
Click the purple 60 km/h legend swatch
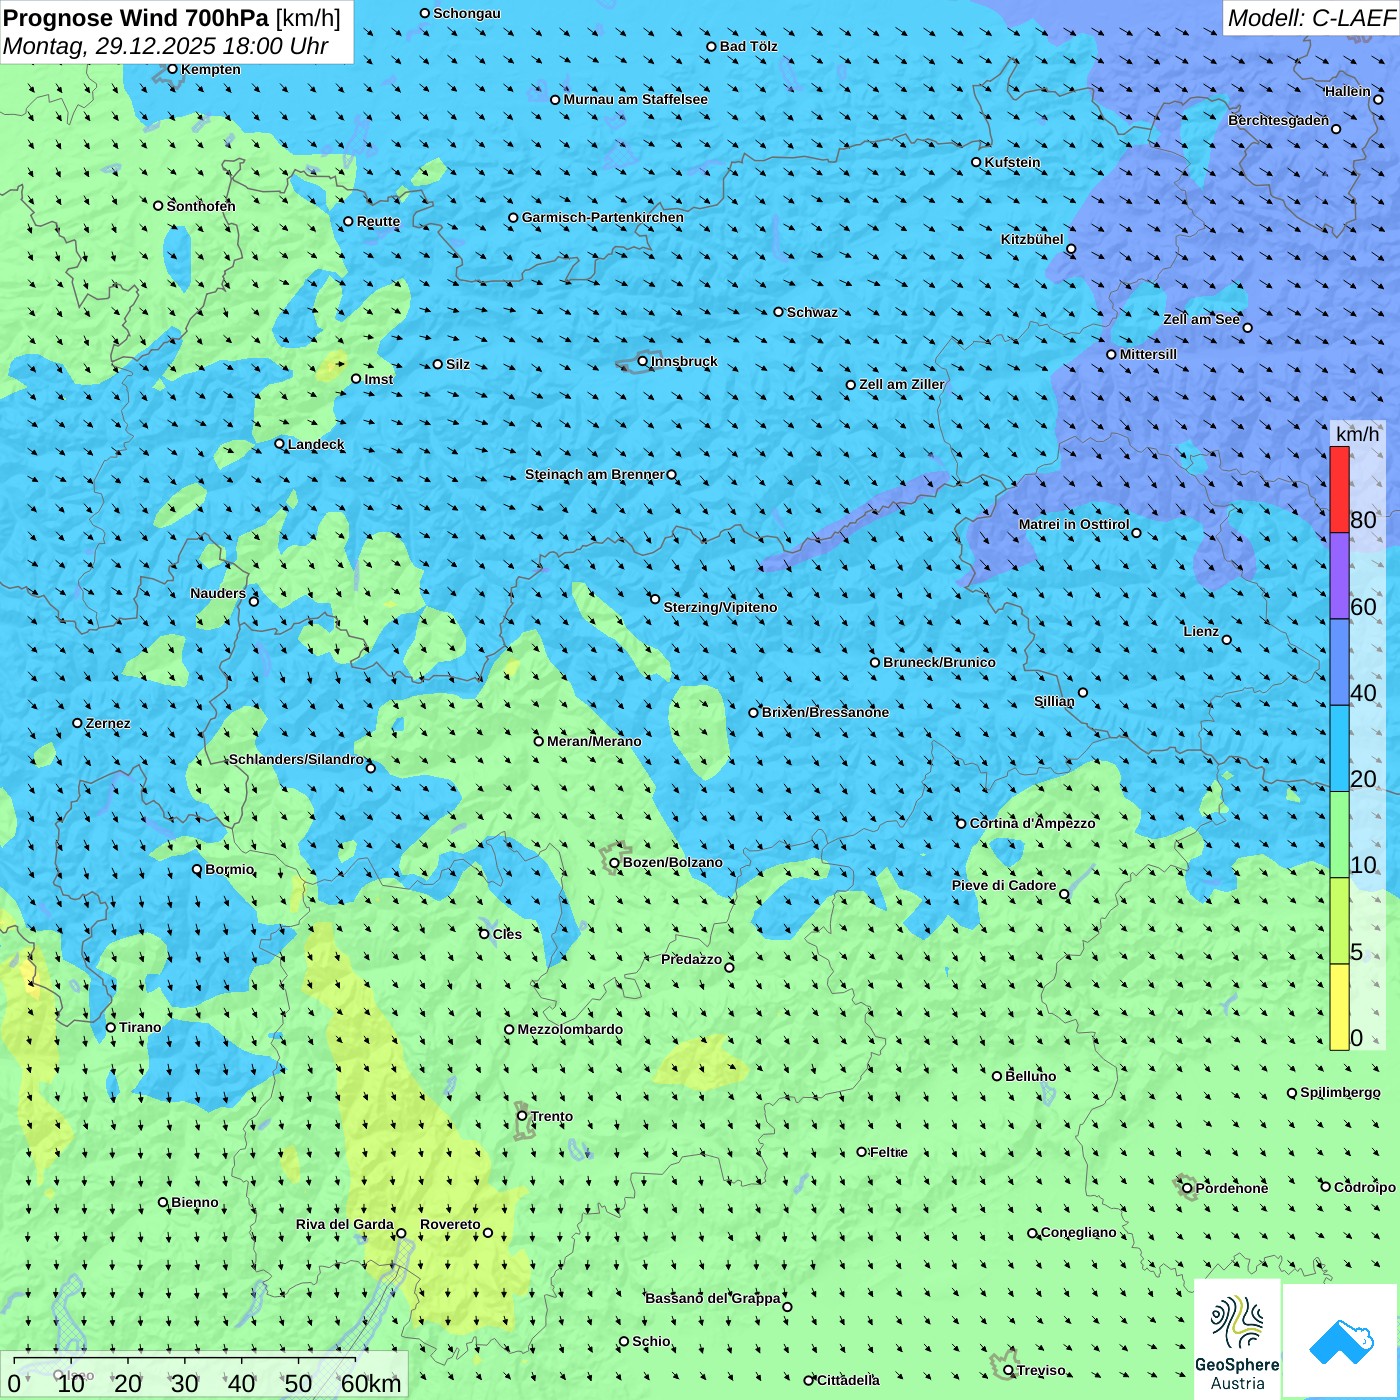coord(1339,576)
